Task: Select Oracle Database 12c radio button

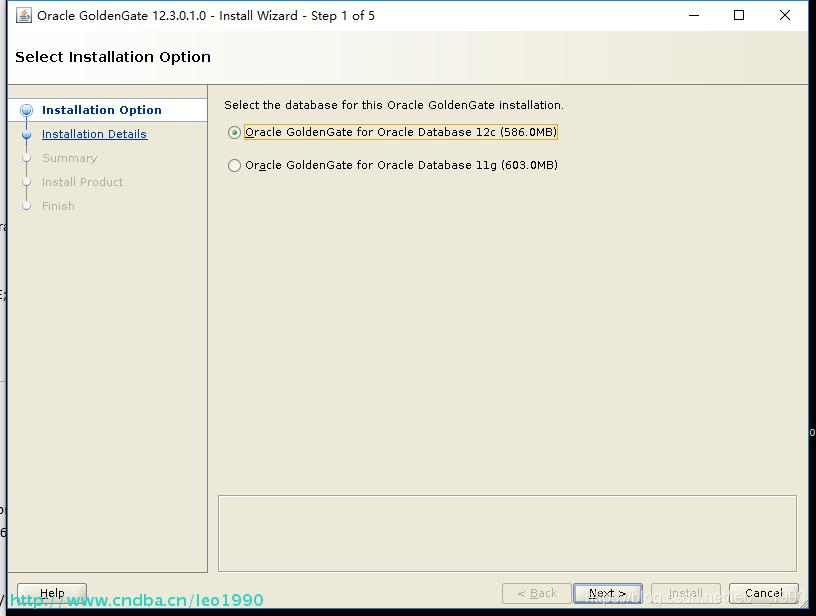Action: click(x=234, y=133)
